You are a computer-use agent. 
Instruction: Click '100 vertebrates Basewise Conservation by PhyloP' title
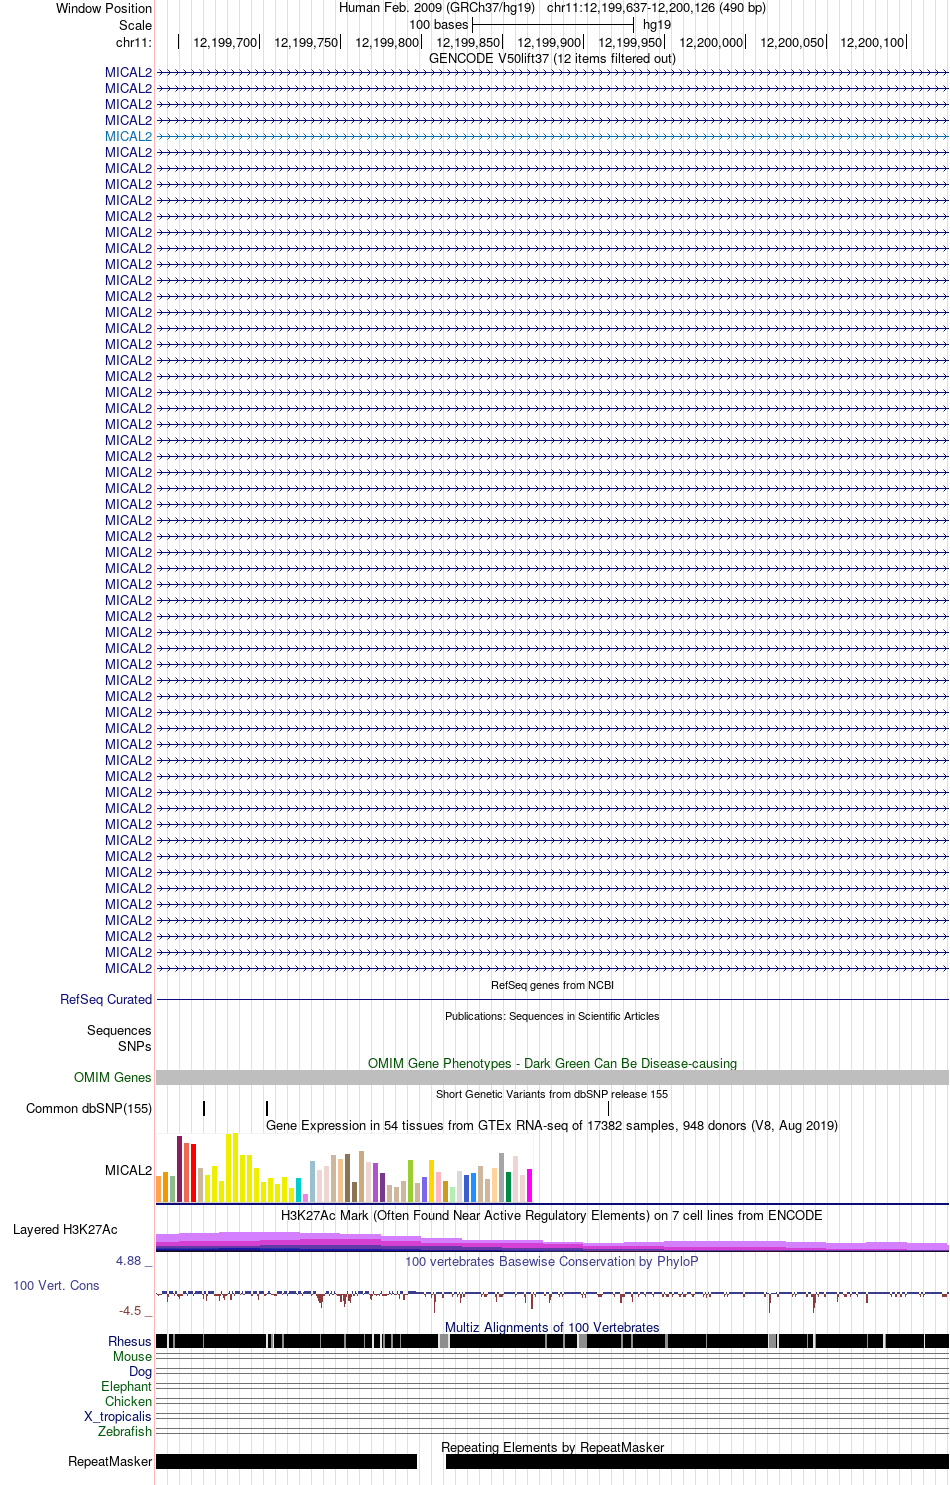552,1261
